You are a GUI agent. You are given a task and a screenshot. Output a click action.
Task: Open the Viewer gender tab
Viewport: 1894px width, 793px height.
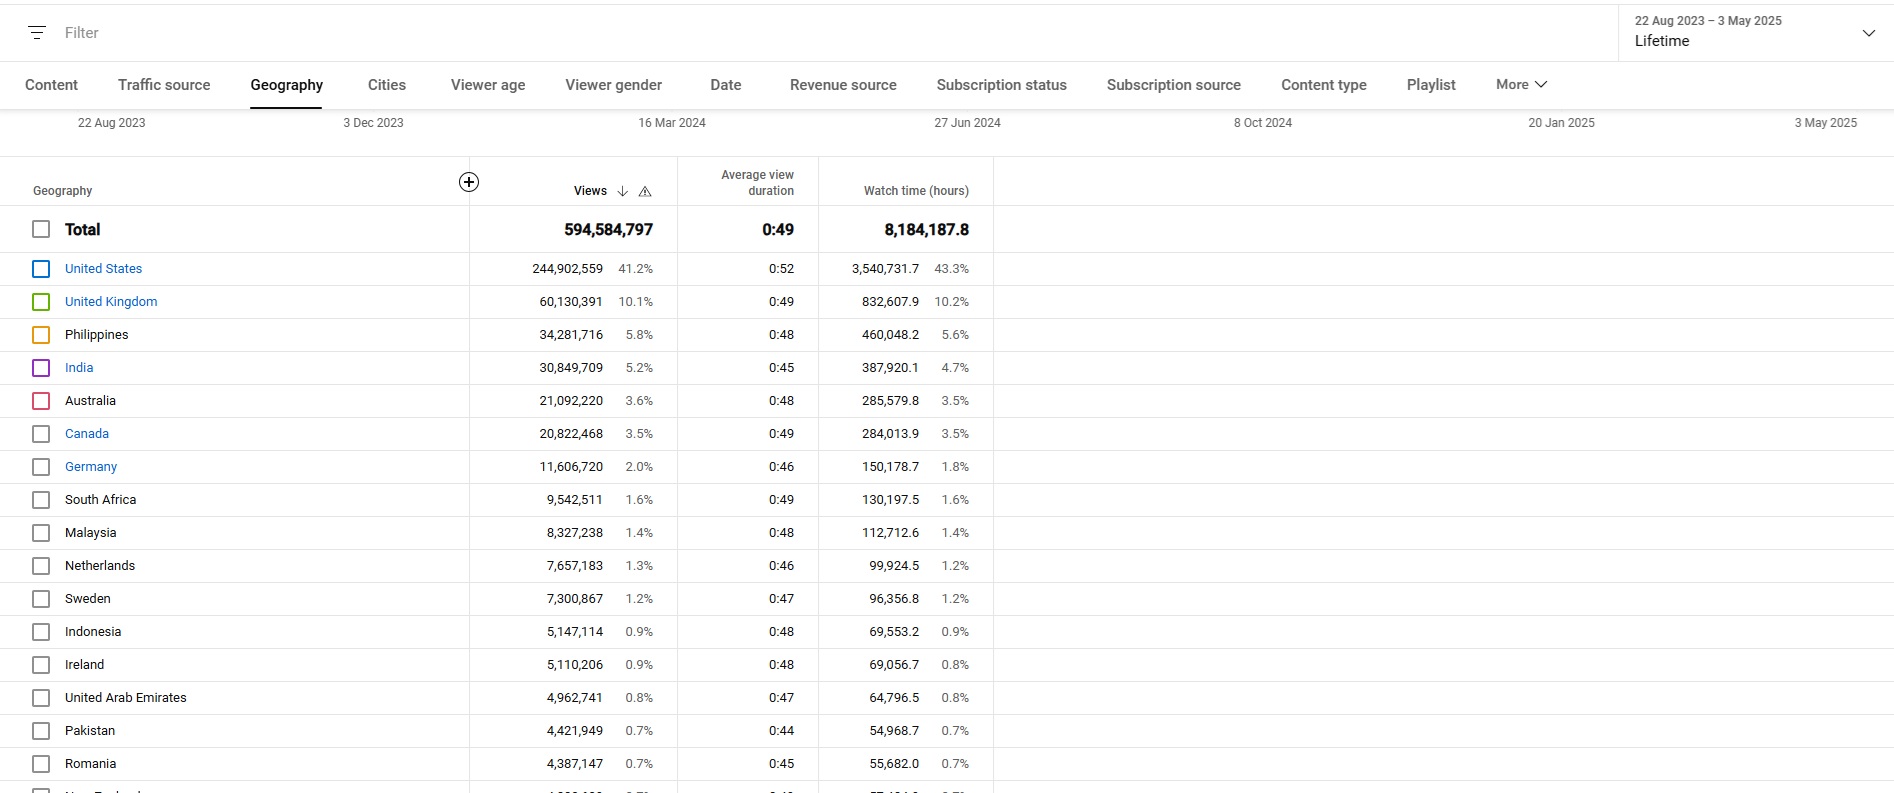tap(613, 85)
